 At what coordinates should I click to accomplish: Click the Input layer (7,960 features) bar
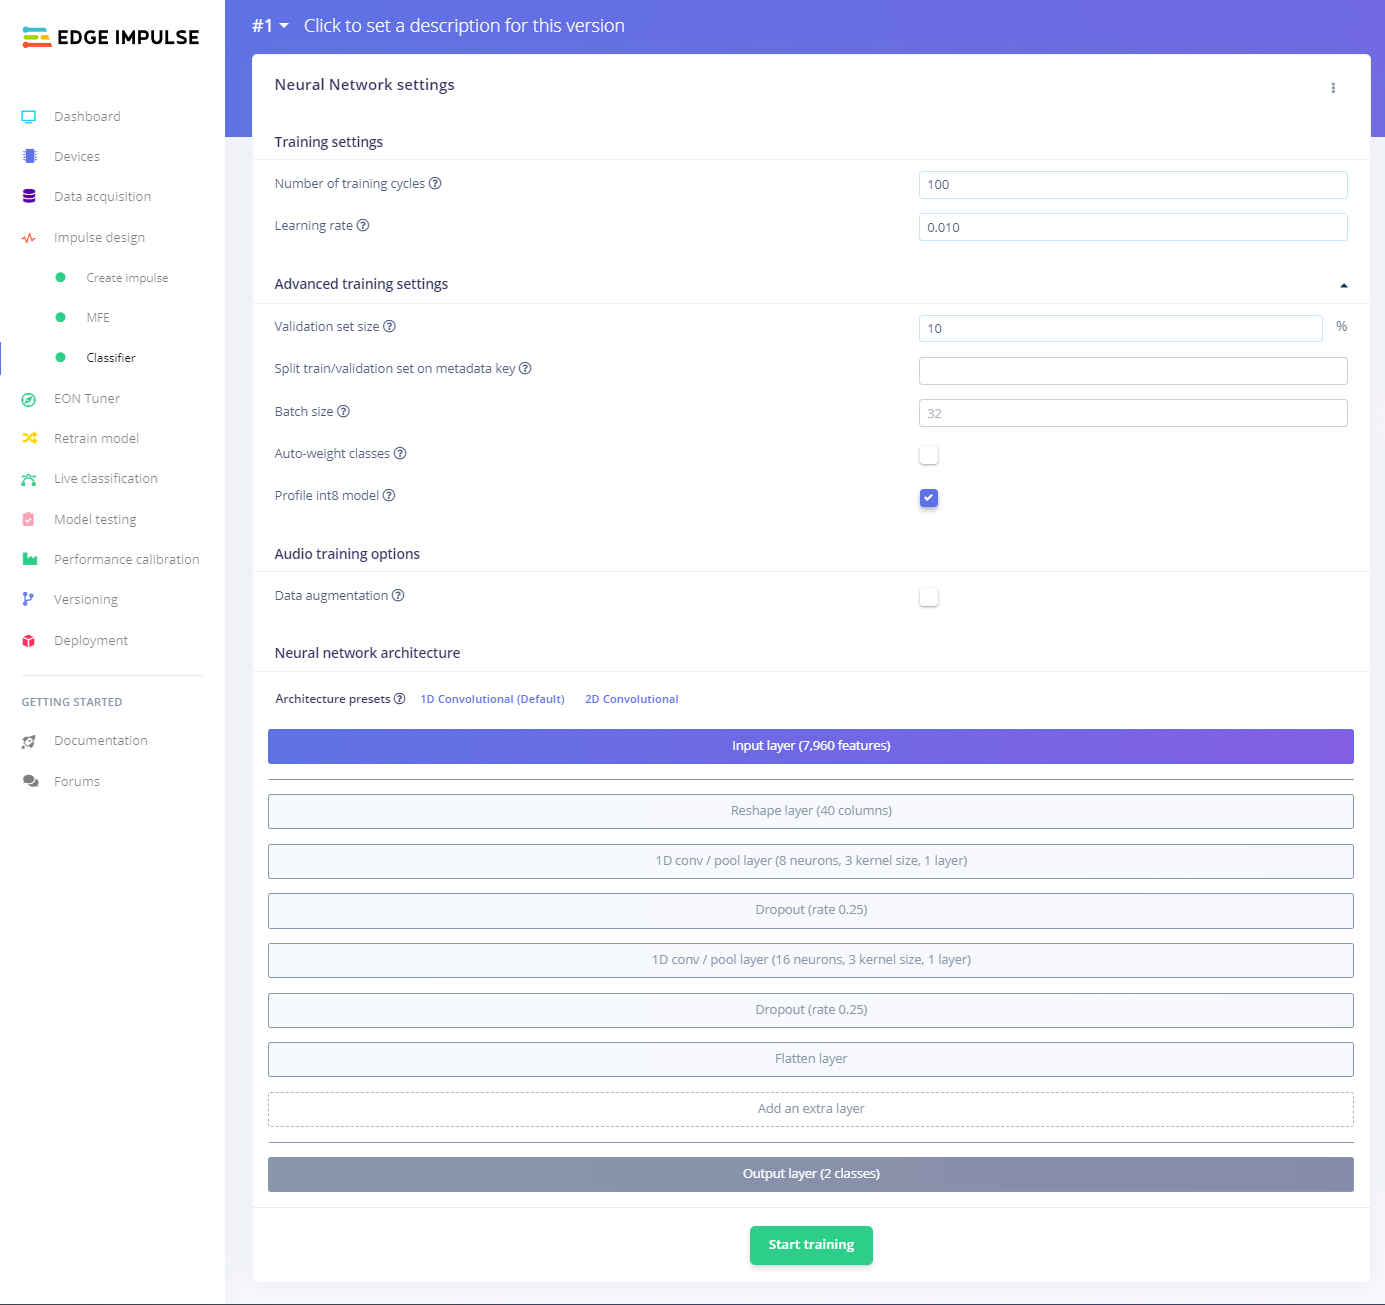811,746
